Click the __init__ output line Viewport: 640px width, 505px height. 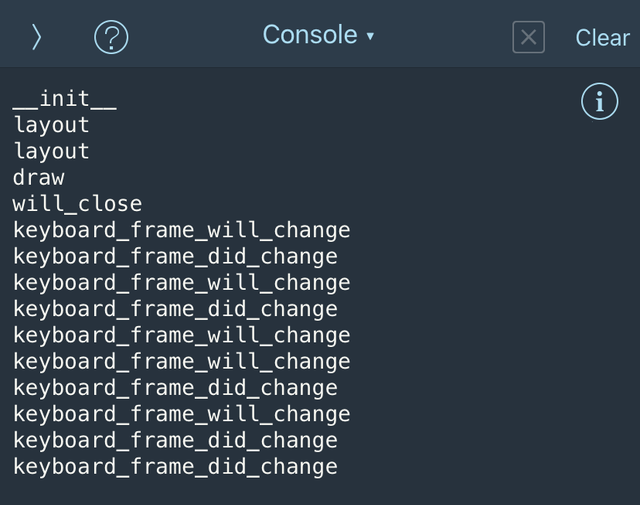coord(65,99)
